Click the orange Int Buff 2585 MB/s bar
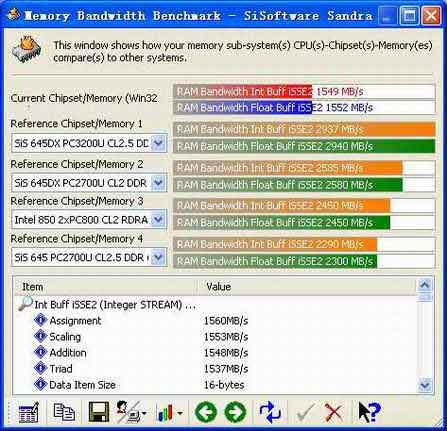 pyautogui.click(x=288, y=168)
